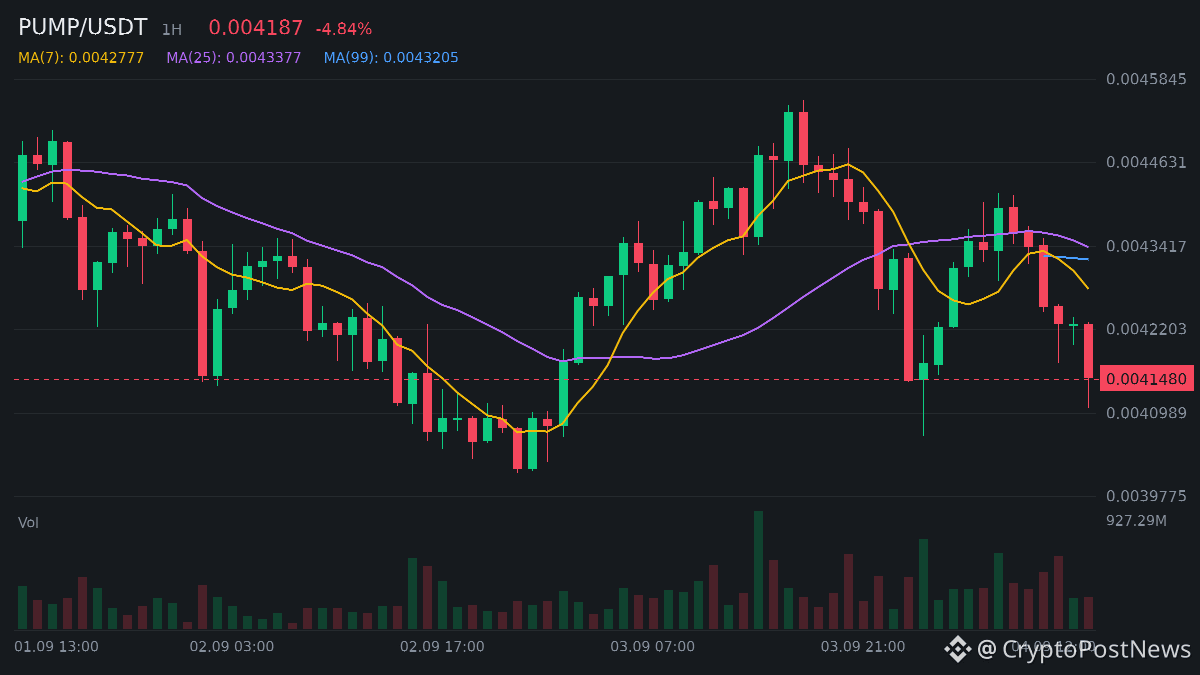Click the red current price tag 0.0041480
The width and height of the screenshot is (1200, 675).
click(x=1147, y=379)
